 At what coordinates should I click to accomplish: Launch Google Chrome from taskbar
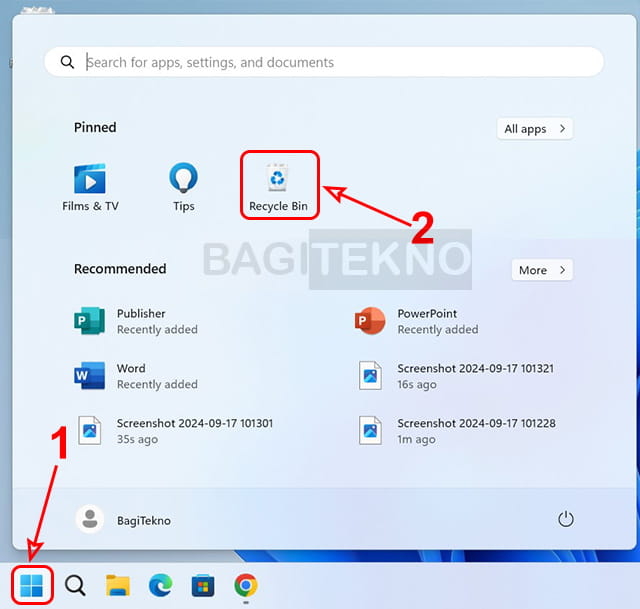[246, 585]
